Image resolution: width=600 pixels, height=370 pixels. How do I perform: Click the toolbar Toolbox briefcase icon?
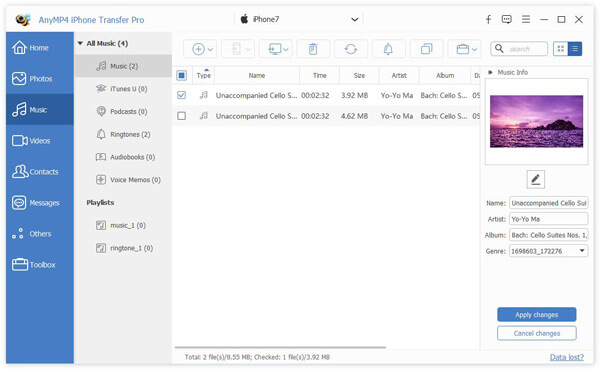tap(463, 49)
